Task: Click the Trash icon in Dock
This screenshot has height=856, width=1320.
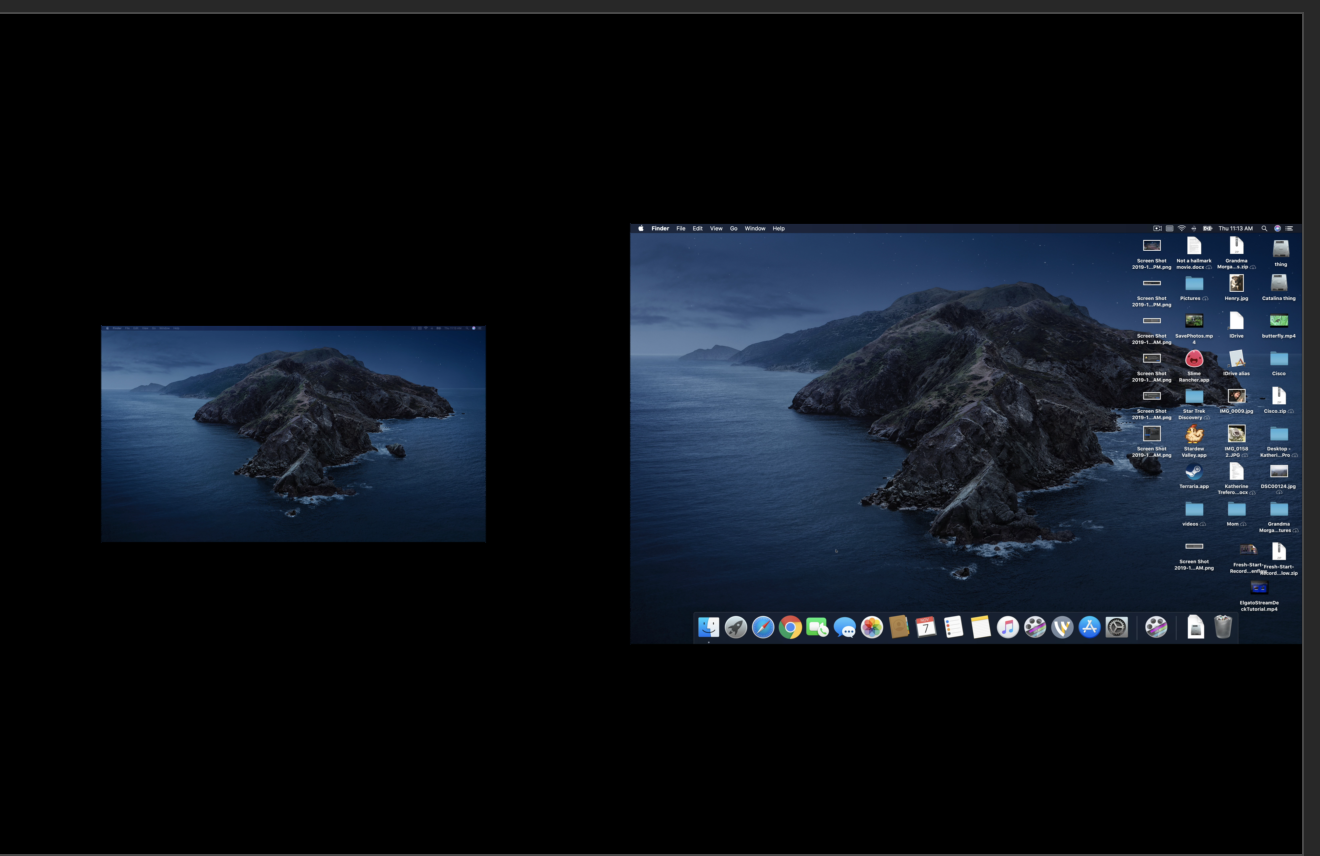Action: [x=1222, y=627]
